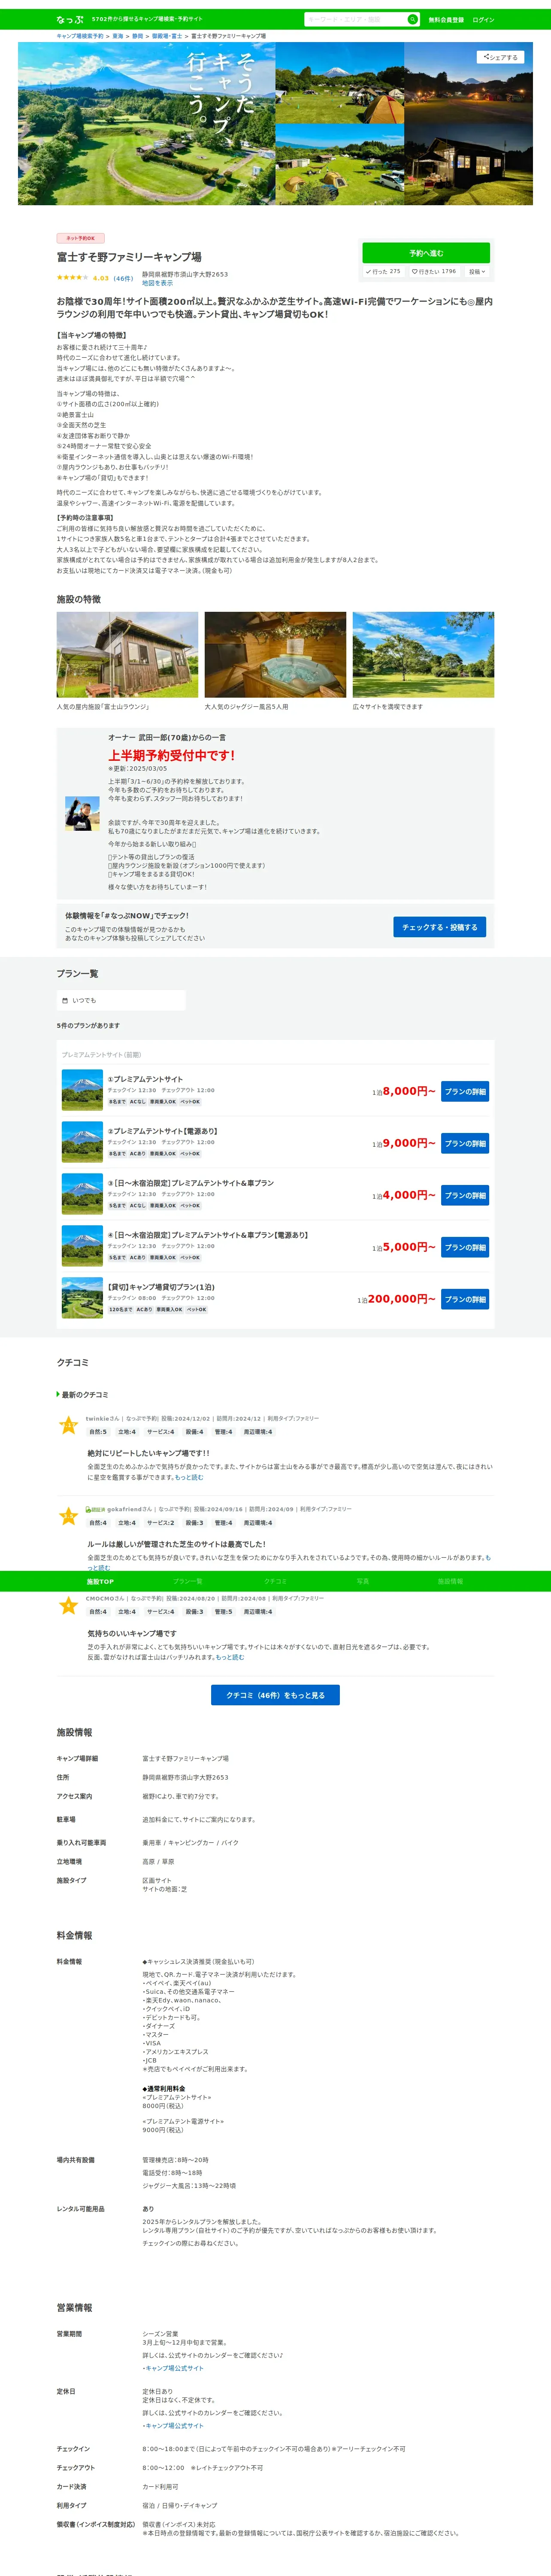This screenshot has width=551, height=2576.
Task: Click the search magnifier icon in header
Action: click(x=412, y=19)
